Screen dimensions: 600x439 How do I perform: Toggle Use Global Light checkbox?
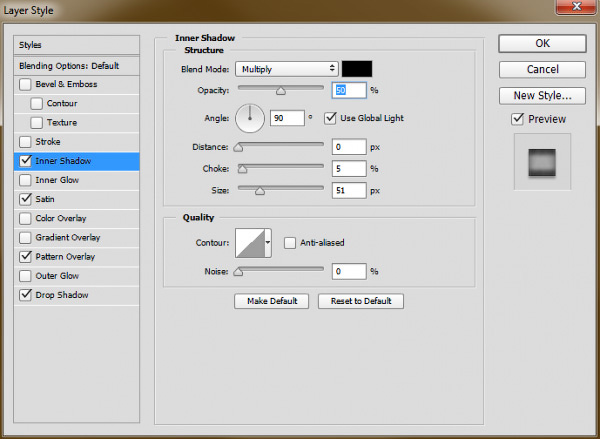330,118
